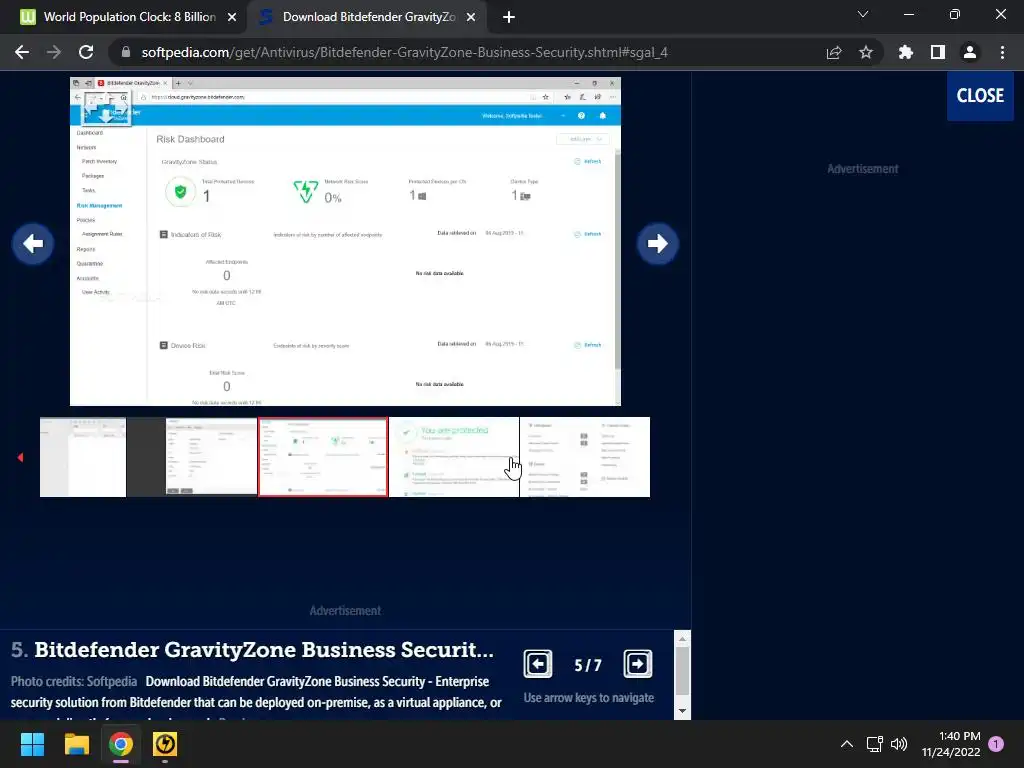
Task: Open Windows Start menu
Action: (32, 744)
